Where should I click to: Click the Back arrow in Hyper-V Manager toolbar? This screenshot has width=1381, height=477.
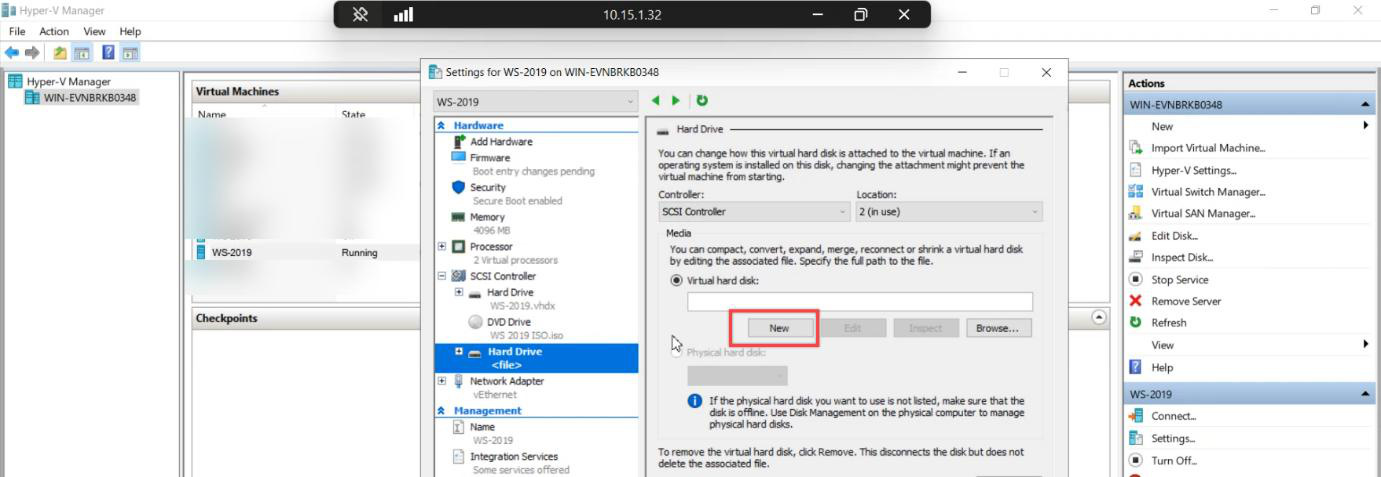(12, 52)
